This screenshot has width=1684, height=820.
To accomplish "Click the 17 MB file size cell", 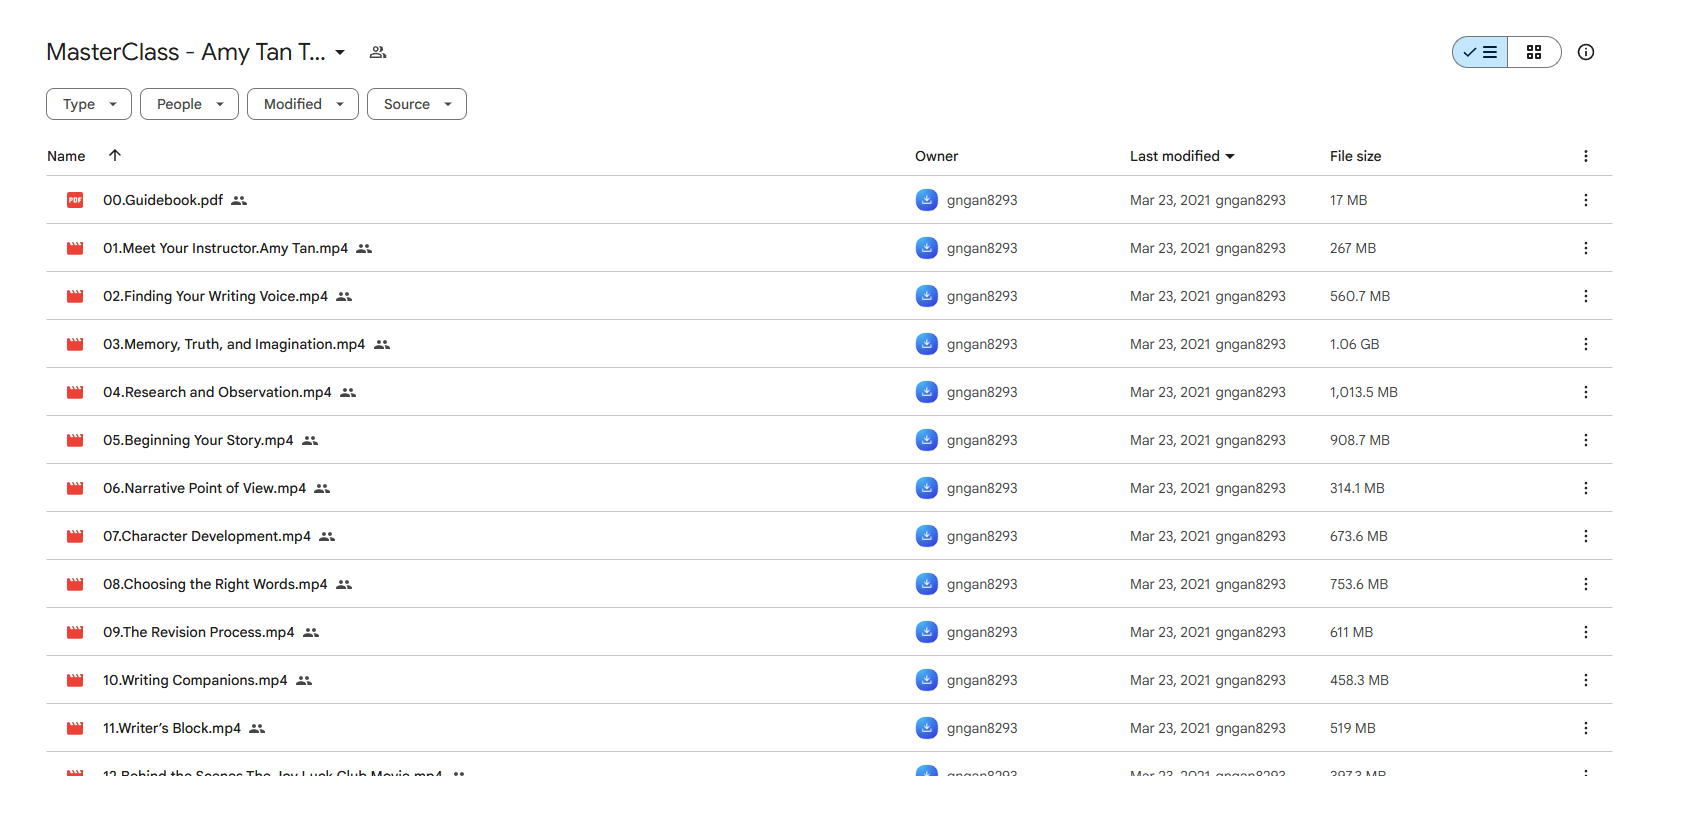I will (1348, 200).
